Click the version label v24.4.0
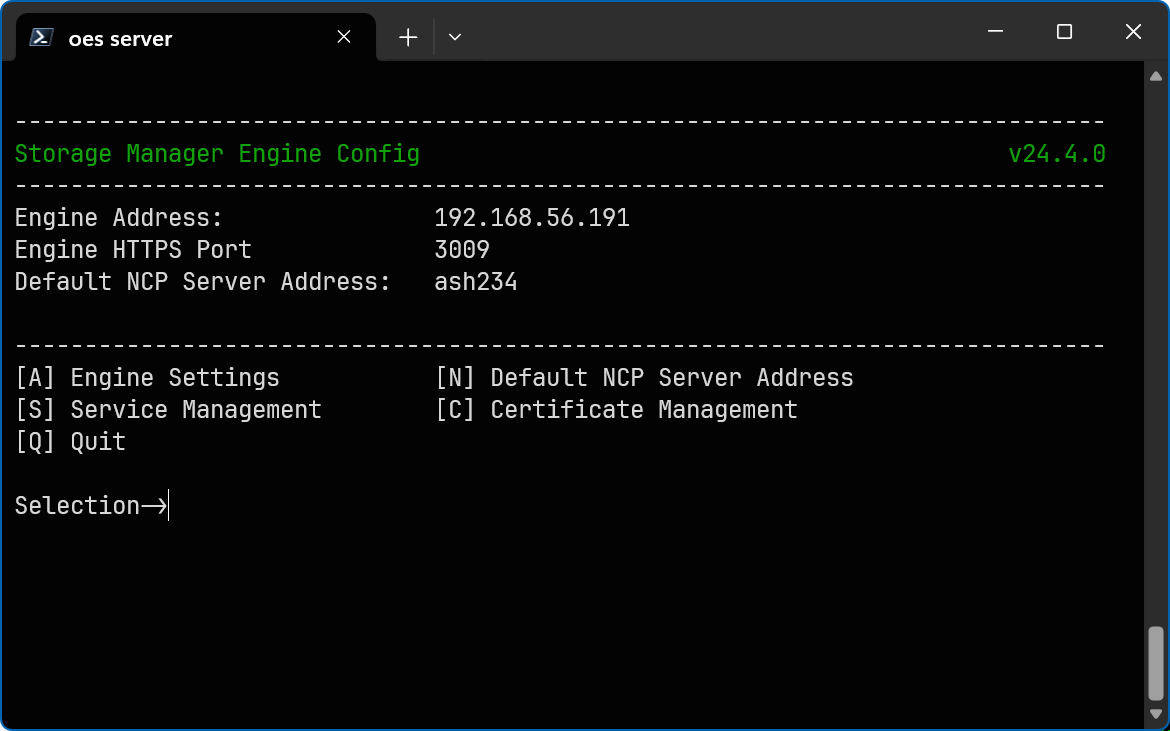 tap(1056, 154)
